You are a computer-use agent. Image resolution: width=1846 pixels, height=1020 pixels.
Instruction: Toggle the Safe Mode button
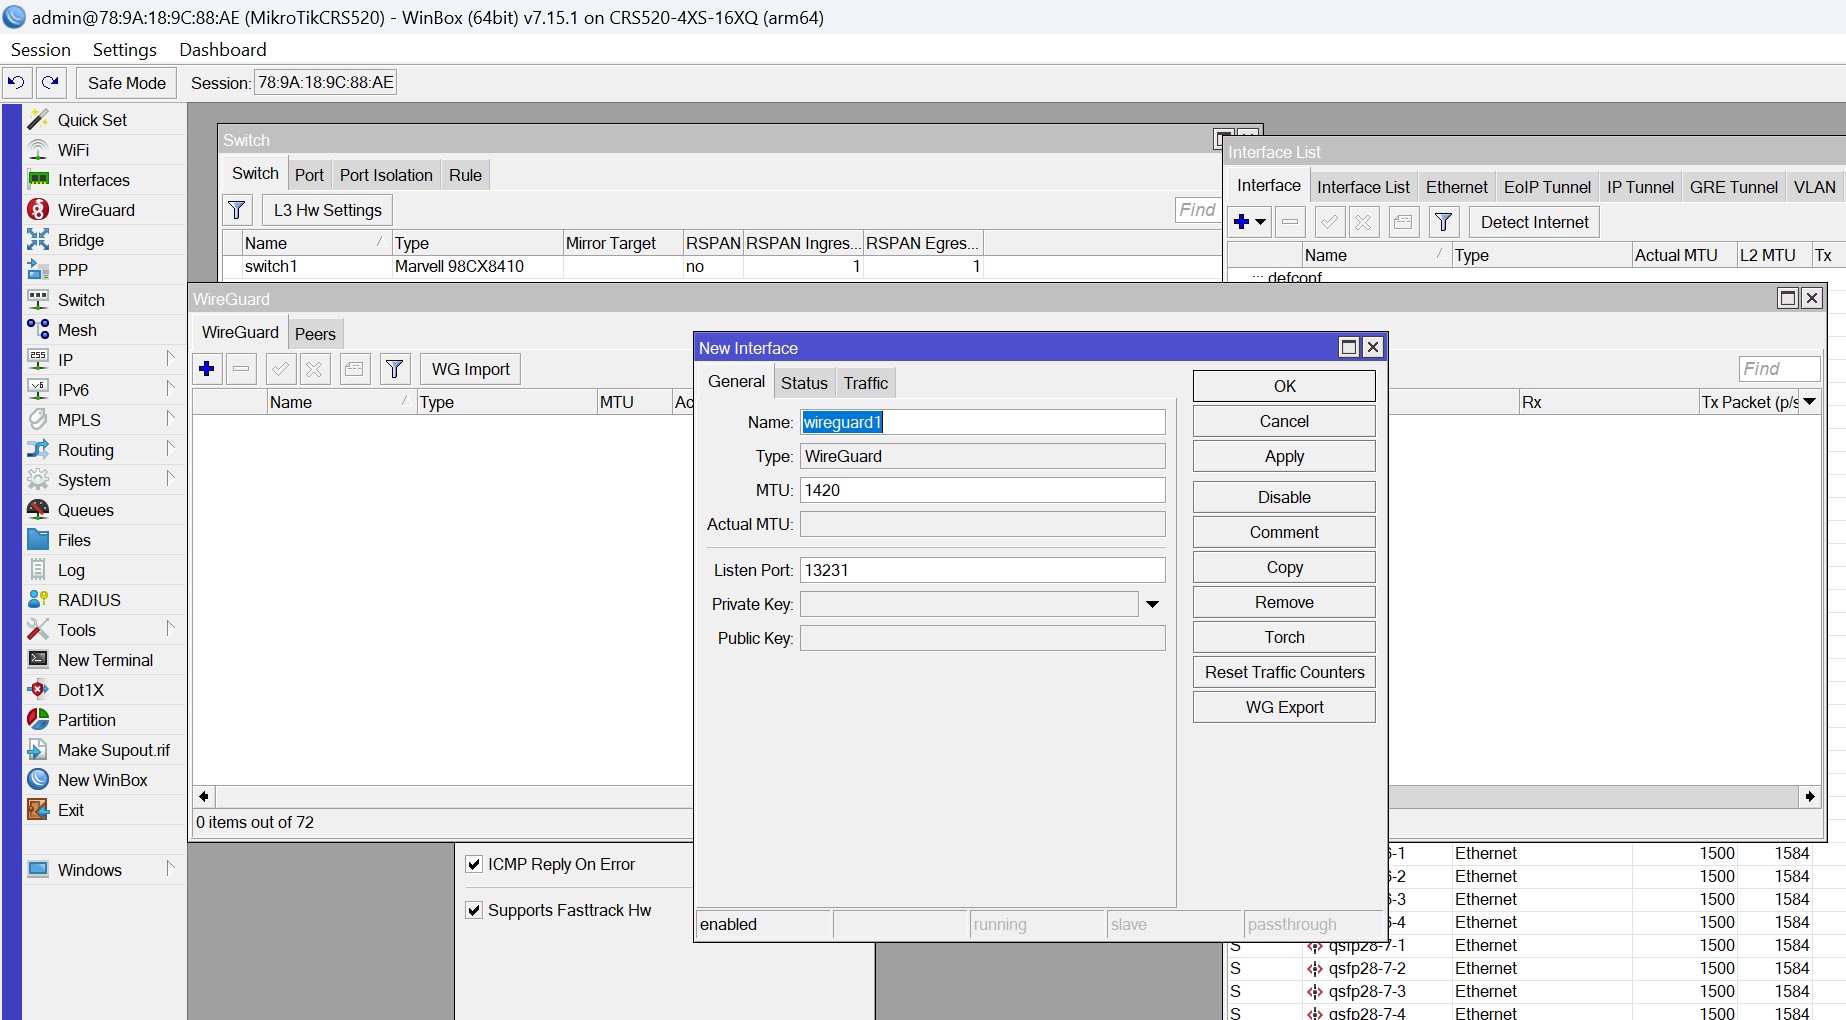pyautogui.click(x=126, y=83)
